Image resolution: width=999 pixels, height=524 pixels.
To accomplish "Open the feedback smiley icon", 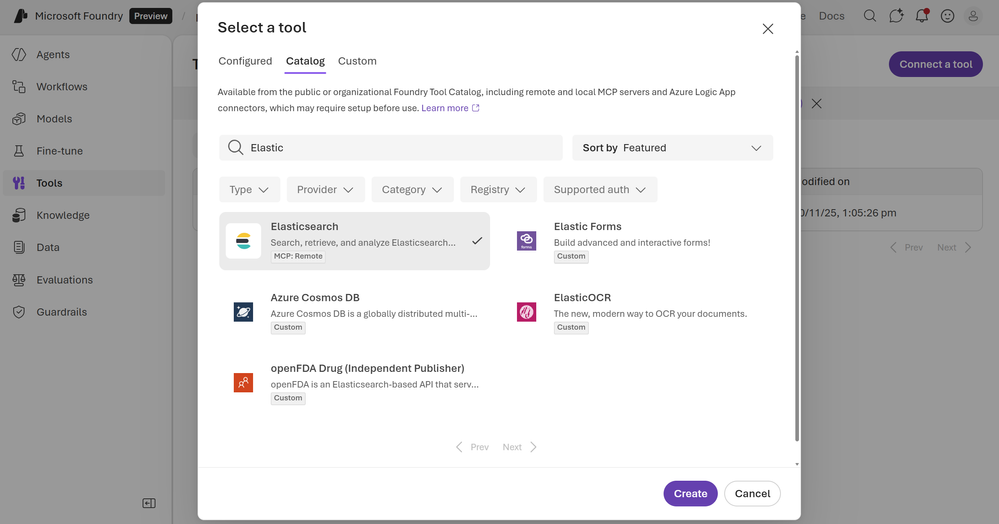I will point(947,16).
